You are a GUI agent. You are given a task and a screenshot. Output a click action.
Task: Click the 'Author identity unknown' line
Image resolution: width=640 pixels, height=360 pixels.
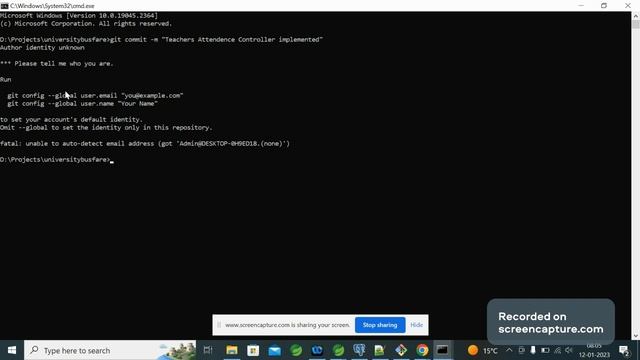click(x=42, y=48)
